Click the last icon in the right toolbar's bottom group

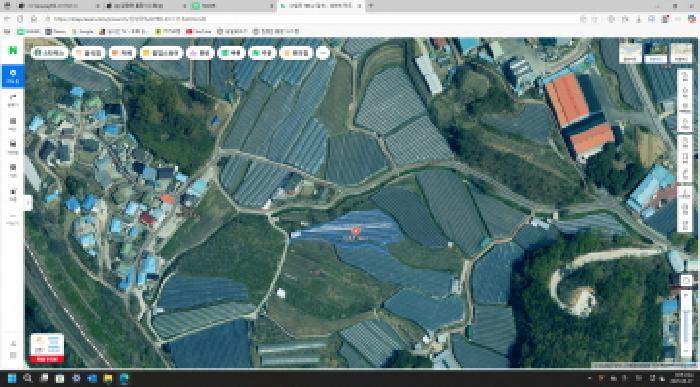[685, 224]
